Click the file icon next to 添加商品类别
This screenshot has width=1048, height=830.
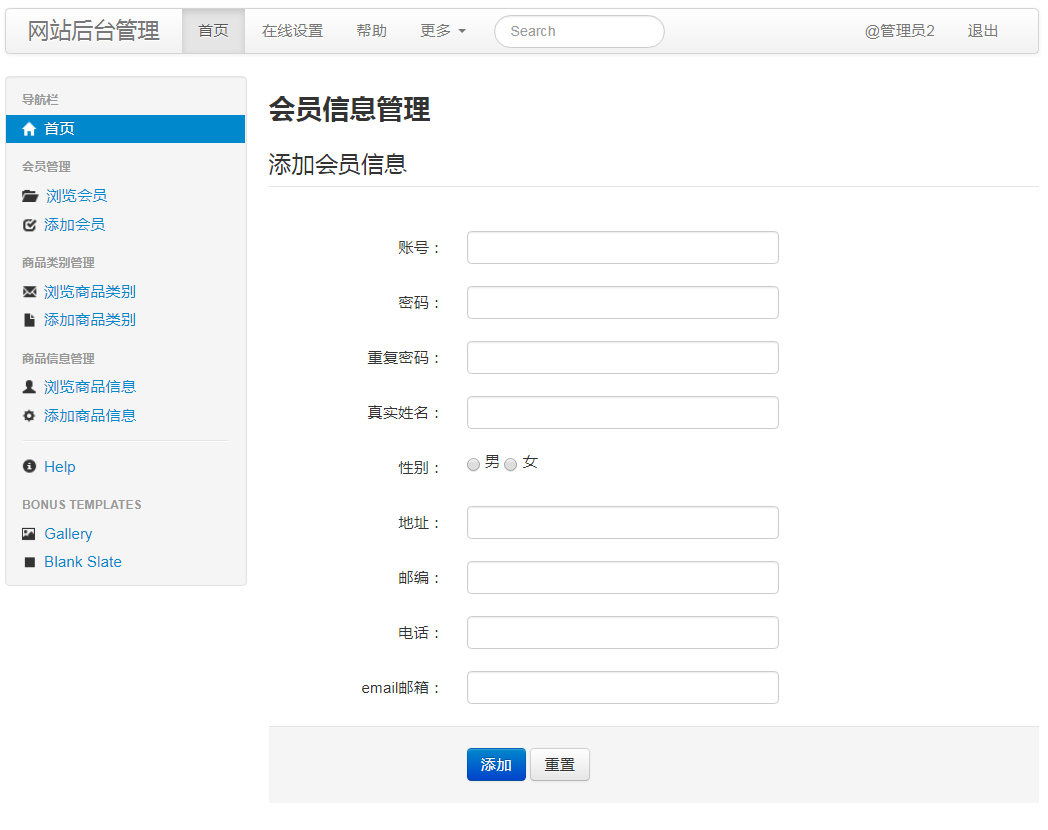click(x=29, y=320)
